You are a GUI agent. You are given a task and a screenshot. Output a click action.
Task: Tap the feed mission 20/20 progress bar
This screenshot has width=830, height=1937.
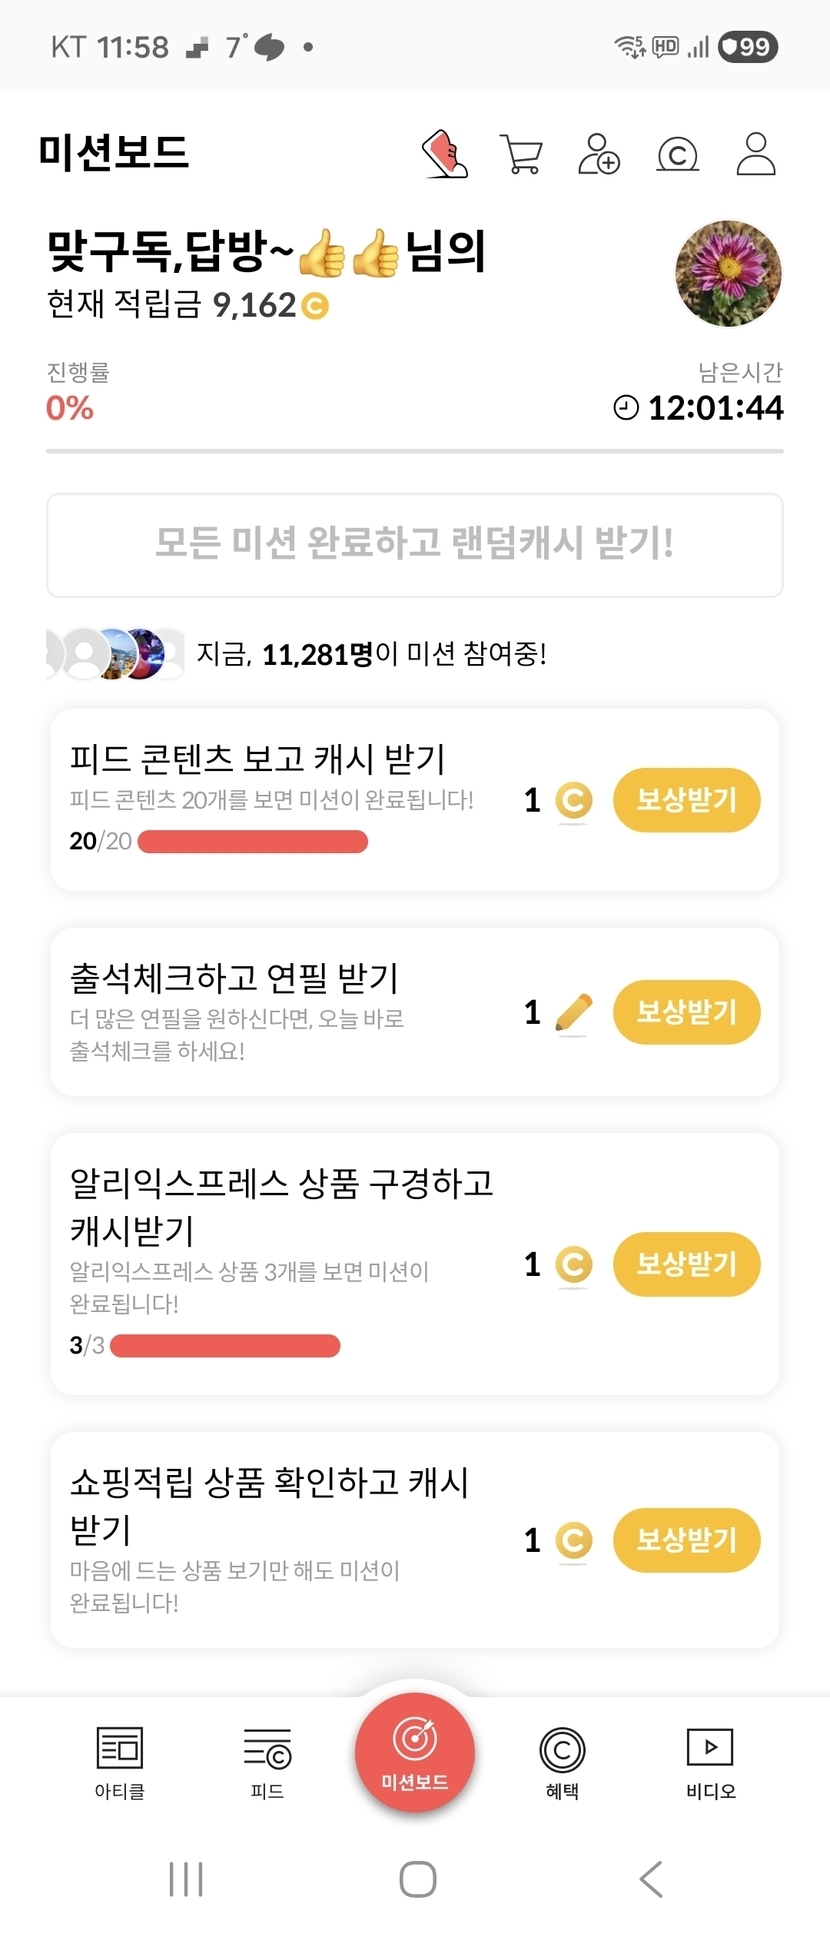point(252,842)
